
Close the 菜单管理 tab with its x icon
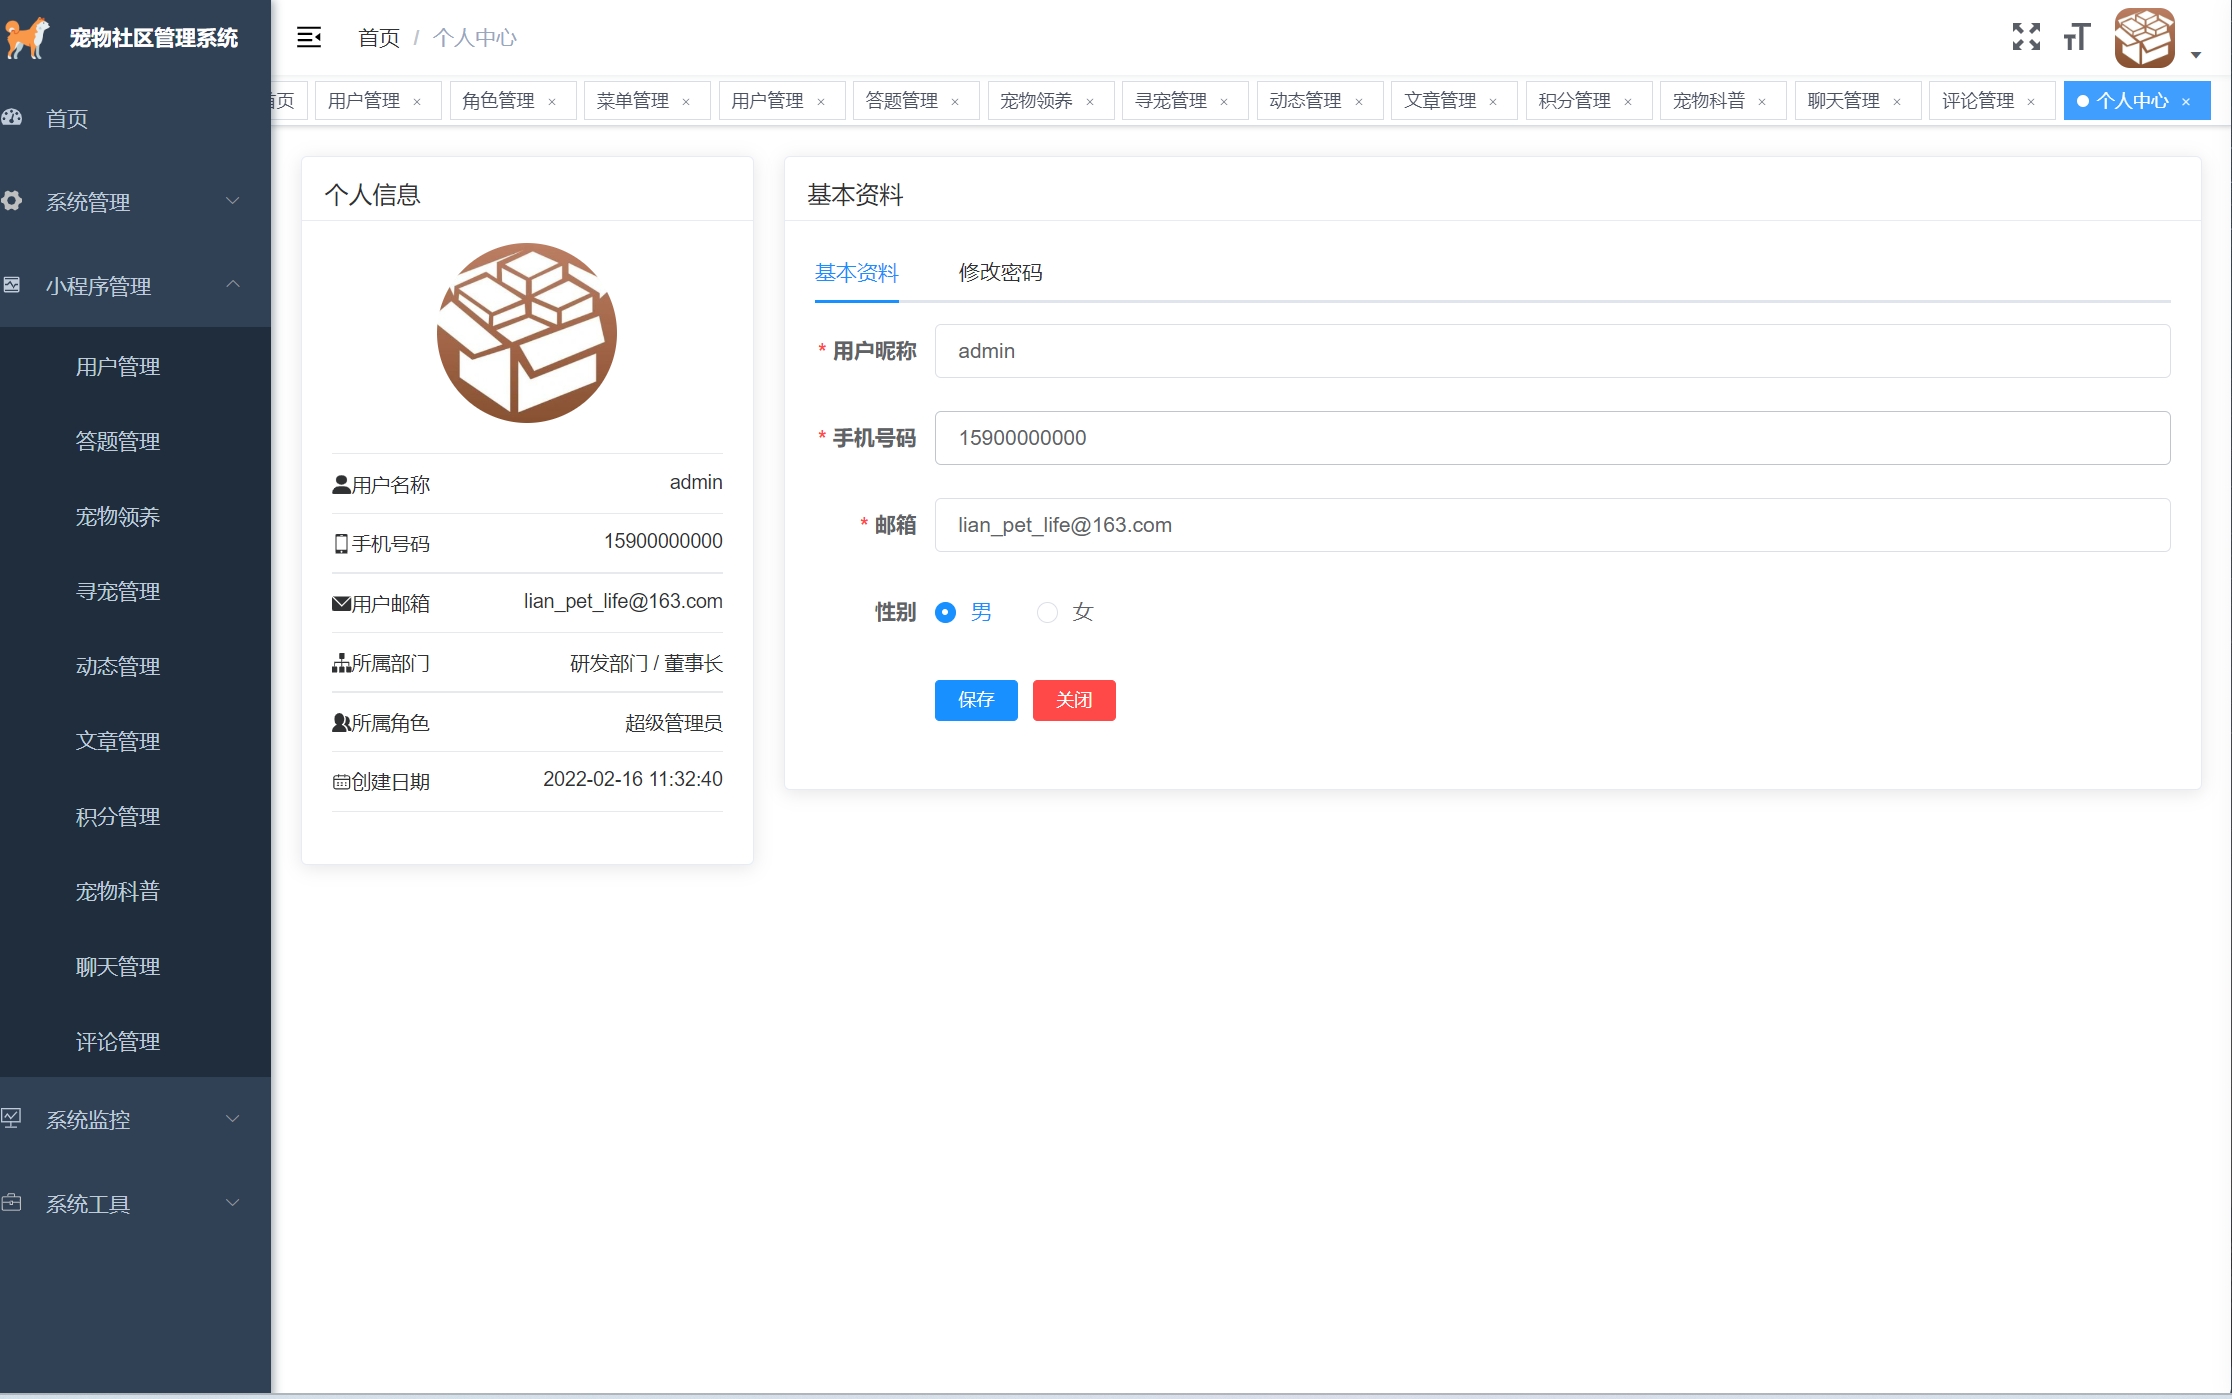coord(686,101)
